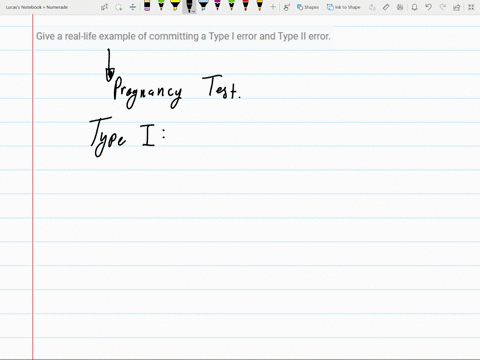This screenshot has height=360, width=480.
Task: Select the text selection tool
Action: 104,7
